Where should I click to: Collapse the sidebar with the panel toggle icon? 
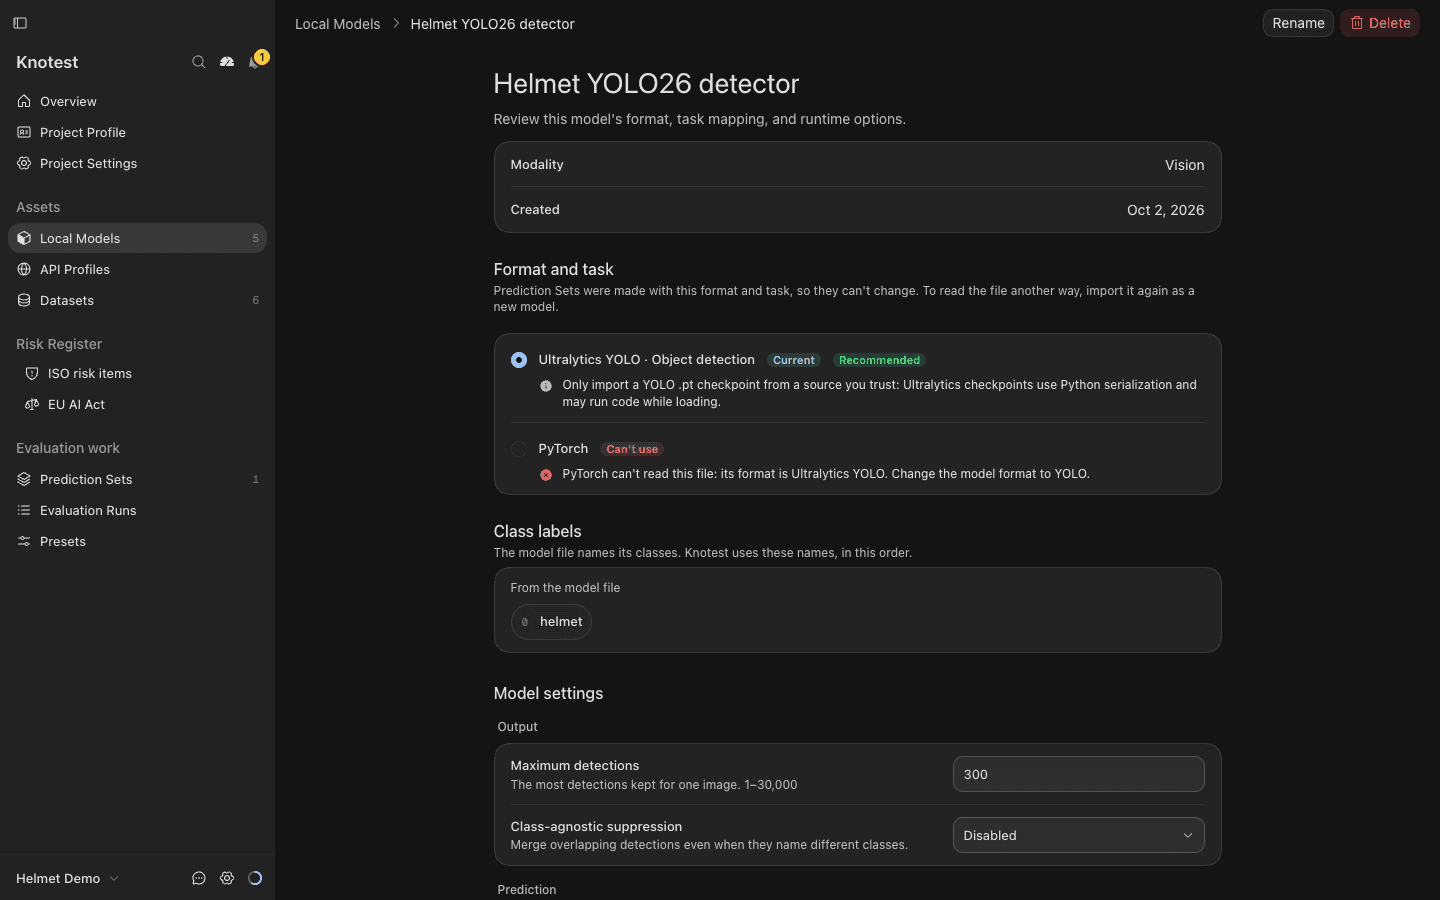tap(20, 23)
